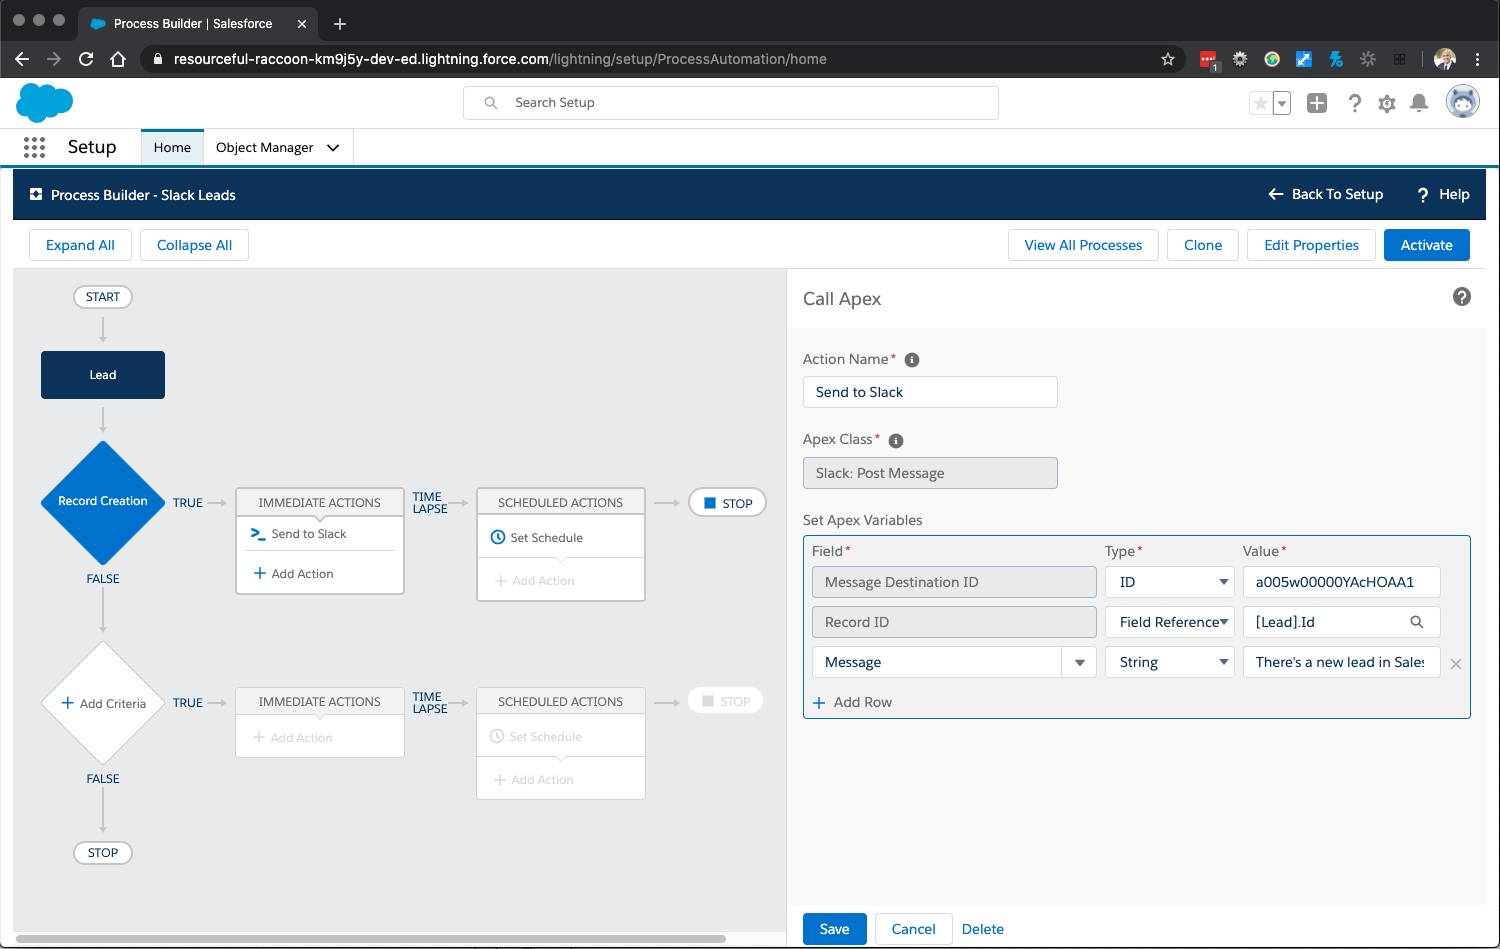Viewport: 1500px width, 949px height.
Task: Open the ID type dropdown
Action: [1170, 582]
